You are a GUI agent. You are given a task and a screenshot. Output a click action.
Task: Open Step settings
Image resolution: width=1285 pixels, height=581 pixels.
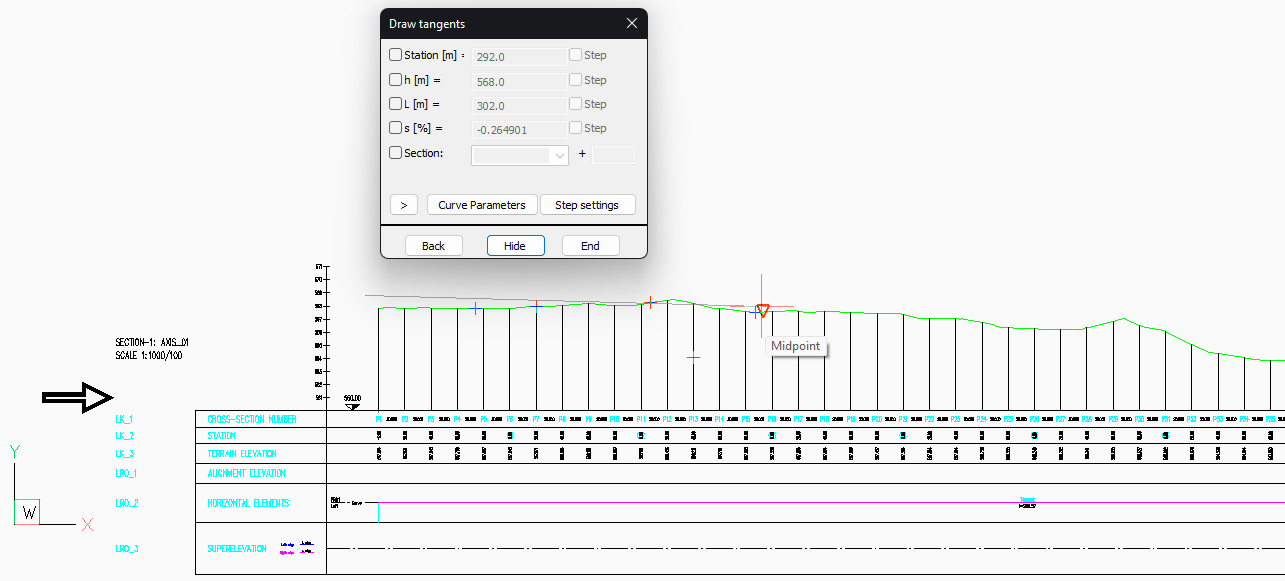pyautogui.click(x=587, y=205)
